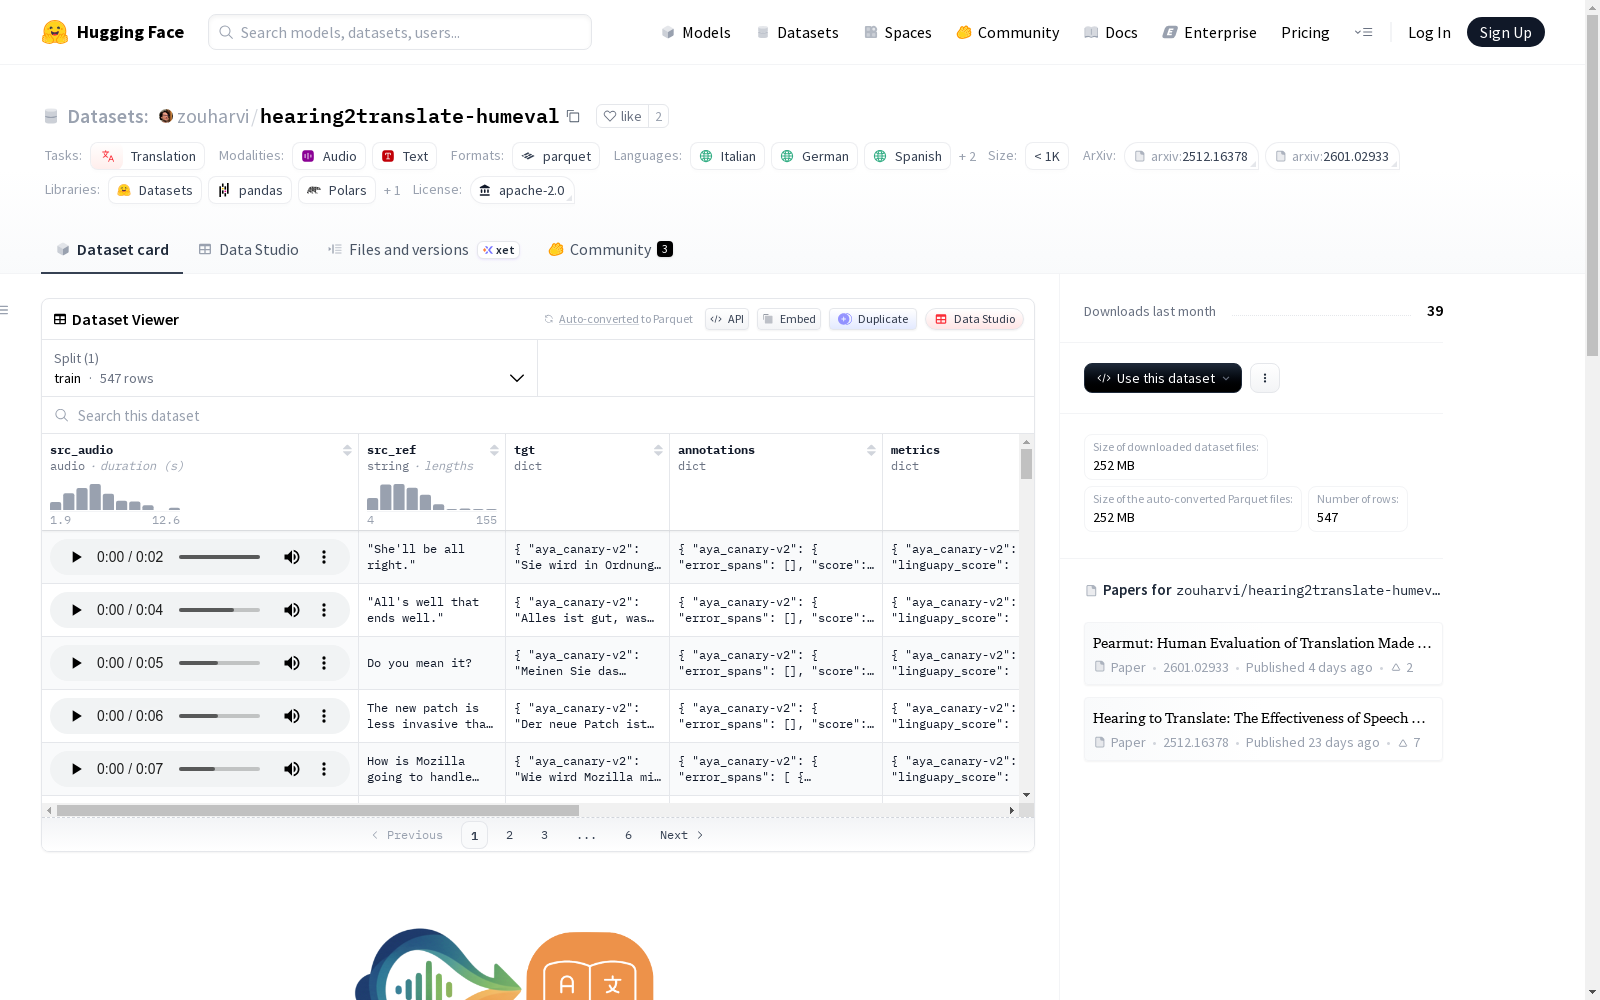The image size is (1600, 1000).
Task: Open the Enterprise menu item
Action: point(1210,32)
